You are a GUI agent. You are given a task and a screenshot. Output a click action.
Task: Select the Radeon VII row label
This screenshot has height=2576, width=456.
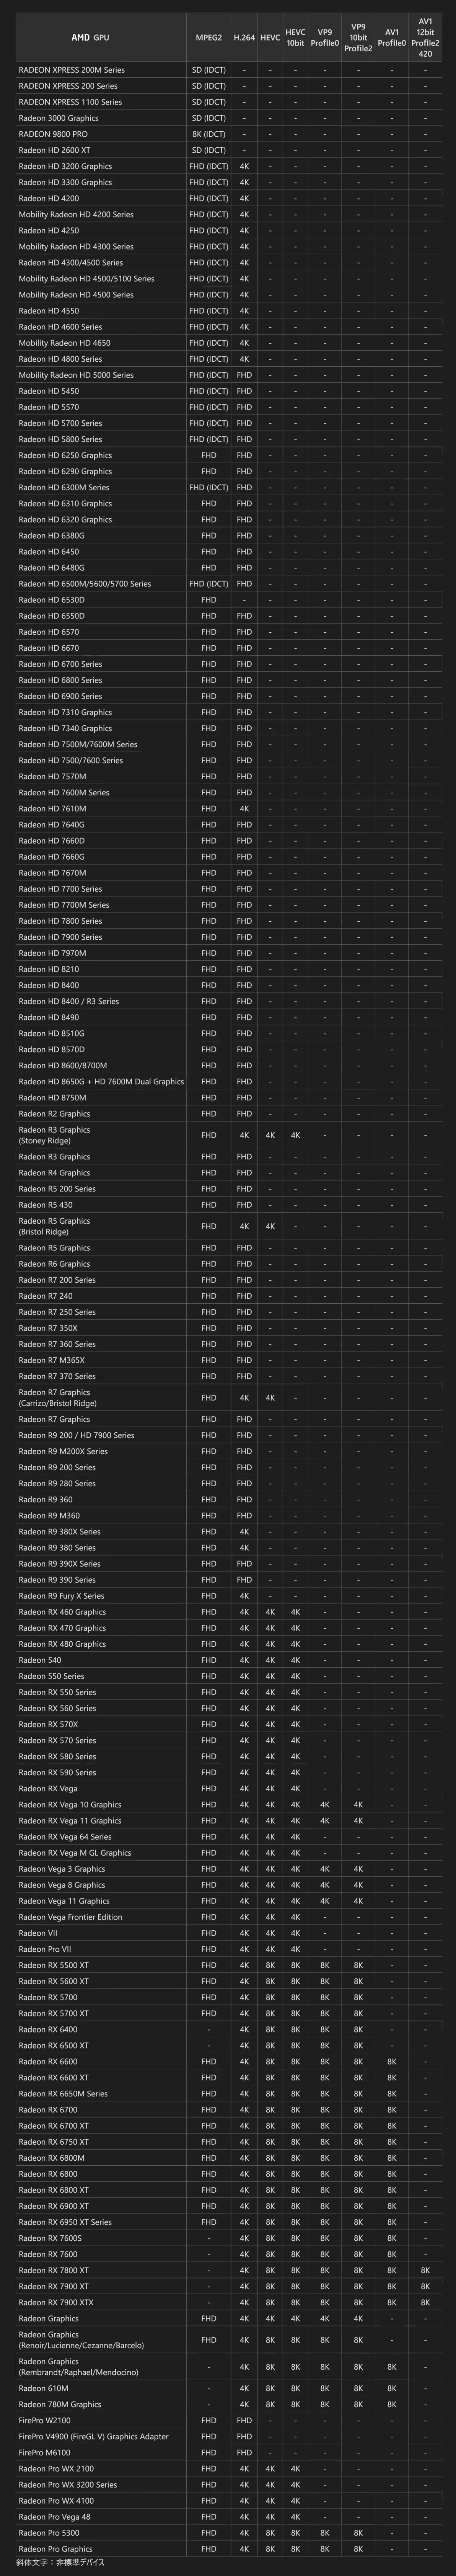pos(38,1933)
